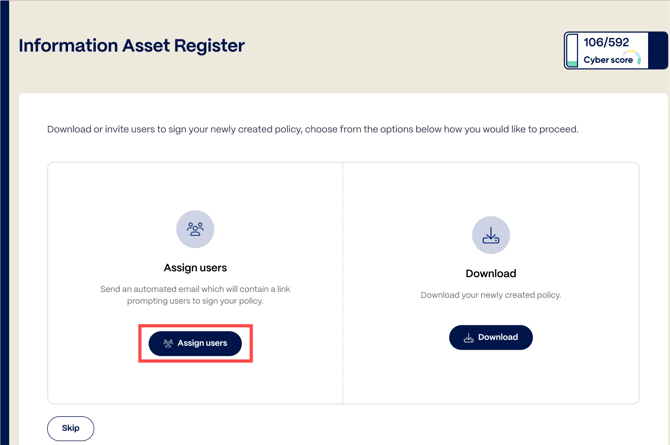
Task: Click the automated email description text
Action: point(195,296)
